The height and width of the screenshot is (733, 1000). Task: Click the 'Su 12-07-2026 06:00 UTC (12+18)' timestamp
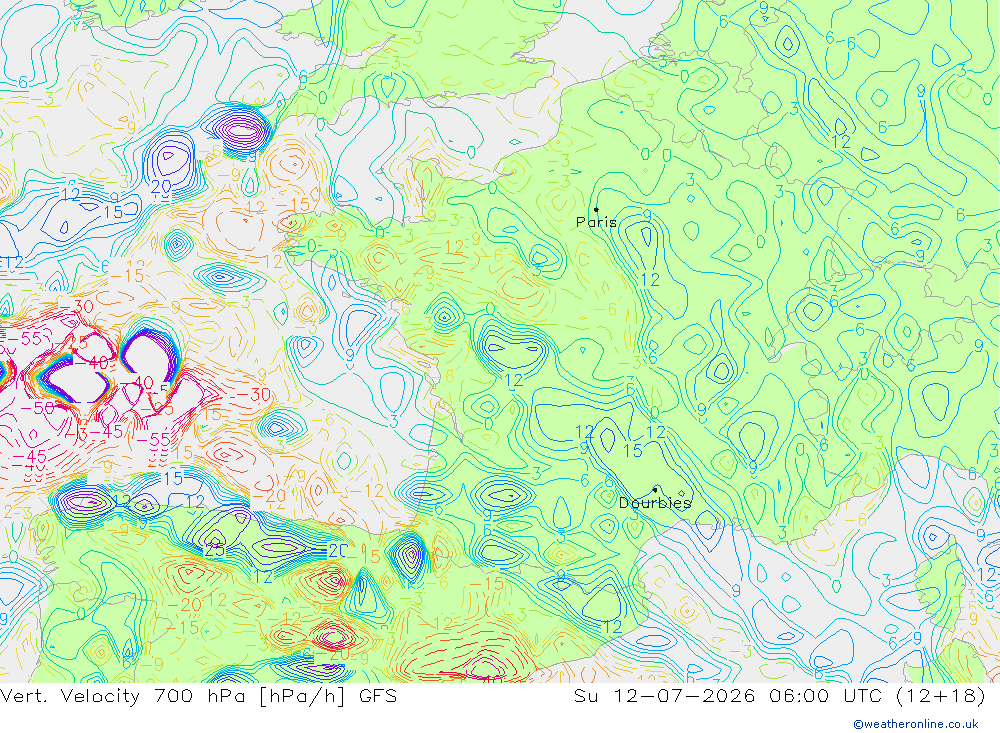[x=779, y=696]
